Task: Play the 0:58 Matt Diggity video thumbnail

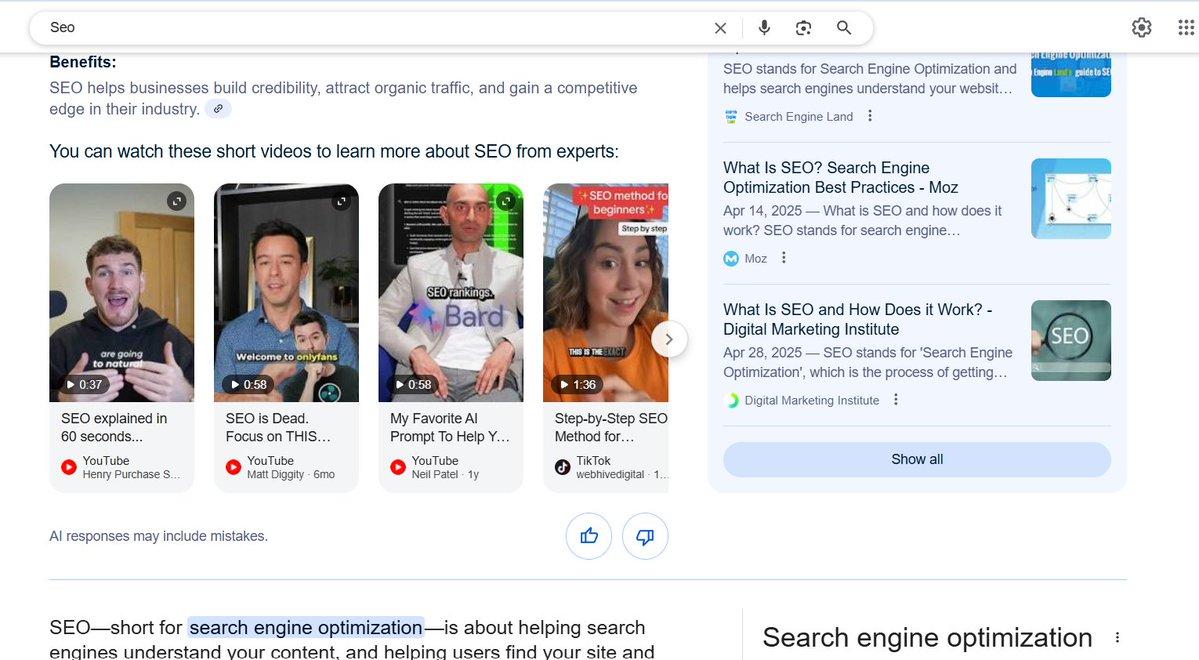Action: point(286,292)
